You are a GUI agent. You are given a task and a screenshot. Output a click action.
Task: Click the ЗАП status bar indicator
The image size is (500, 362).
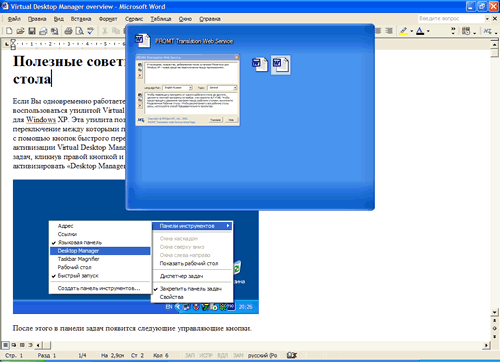point(190,356)
